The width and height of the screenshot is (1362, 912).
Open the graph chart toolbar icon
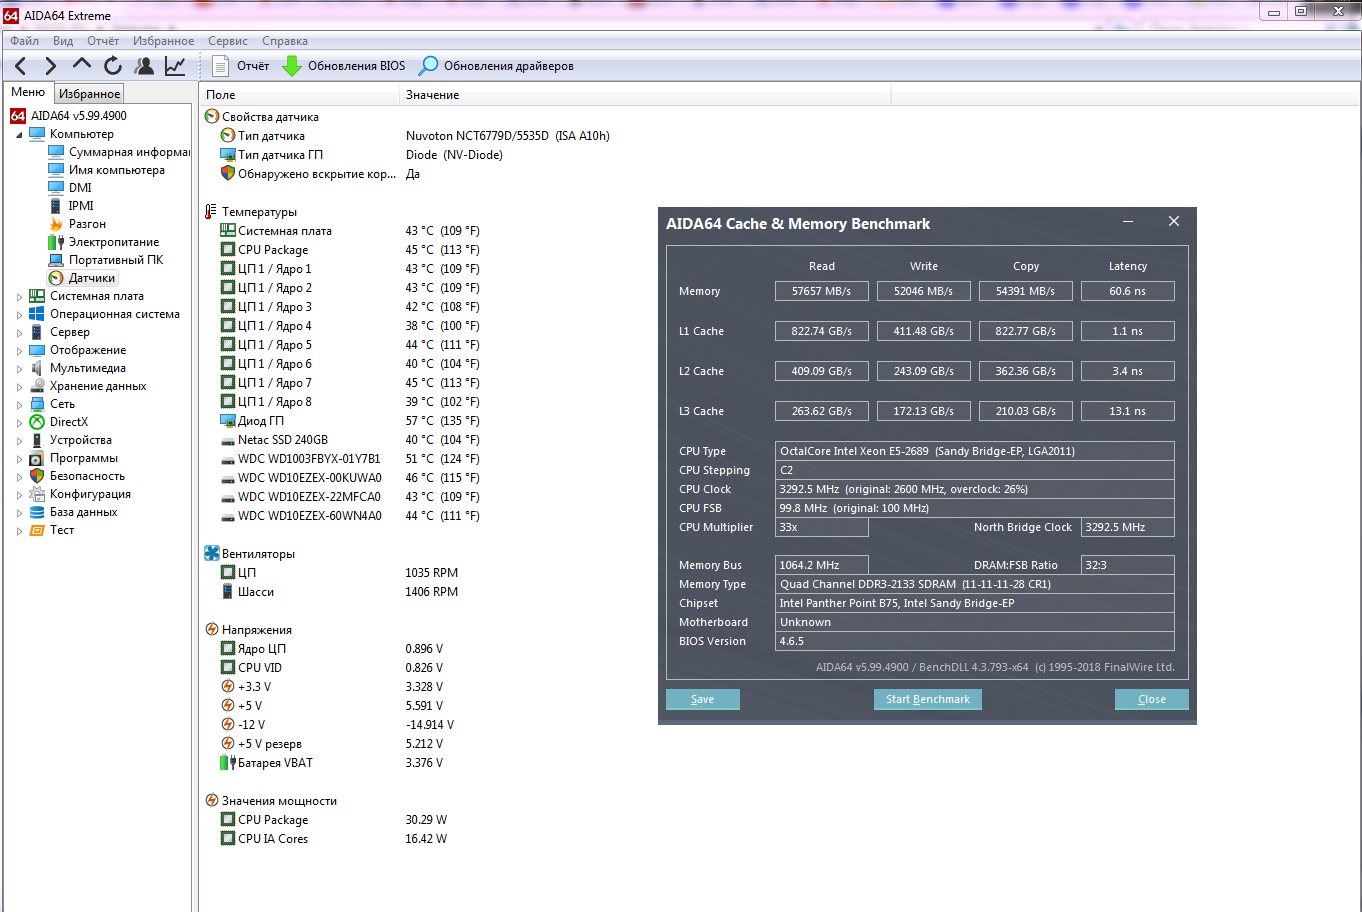[175, 66]
